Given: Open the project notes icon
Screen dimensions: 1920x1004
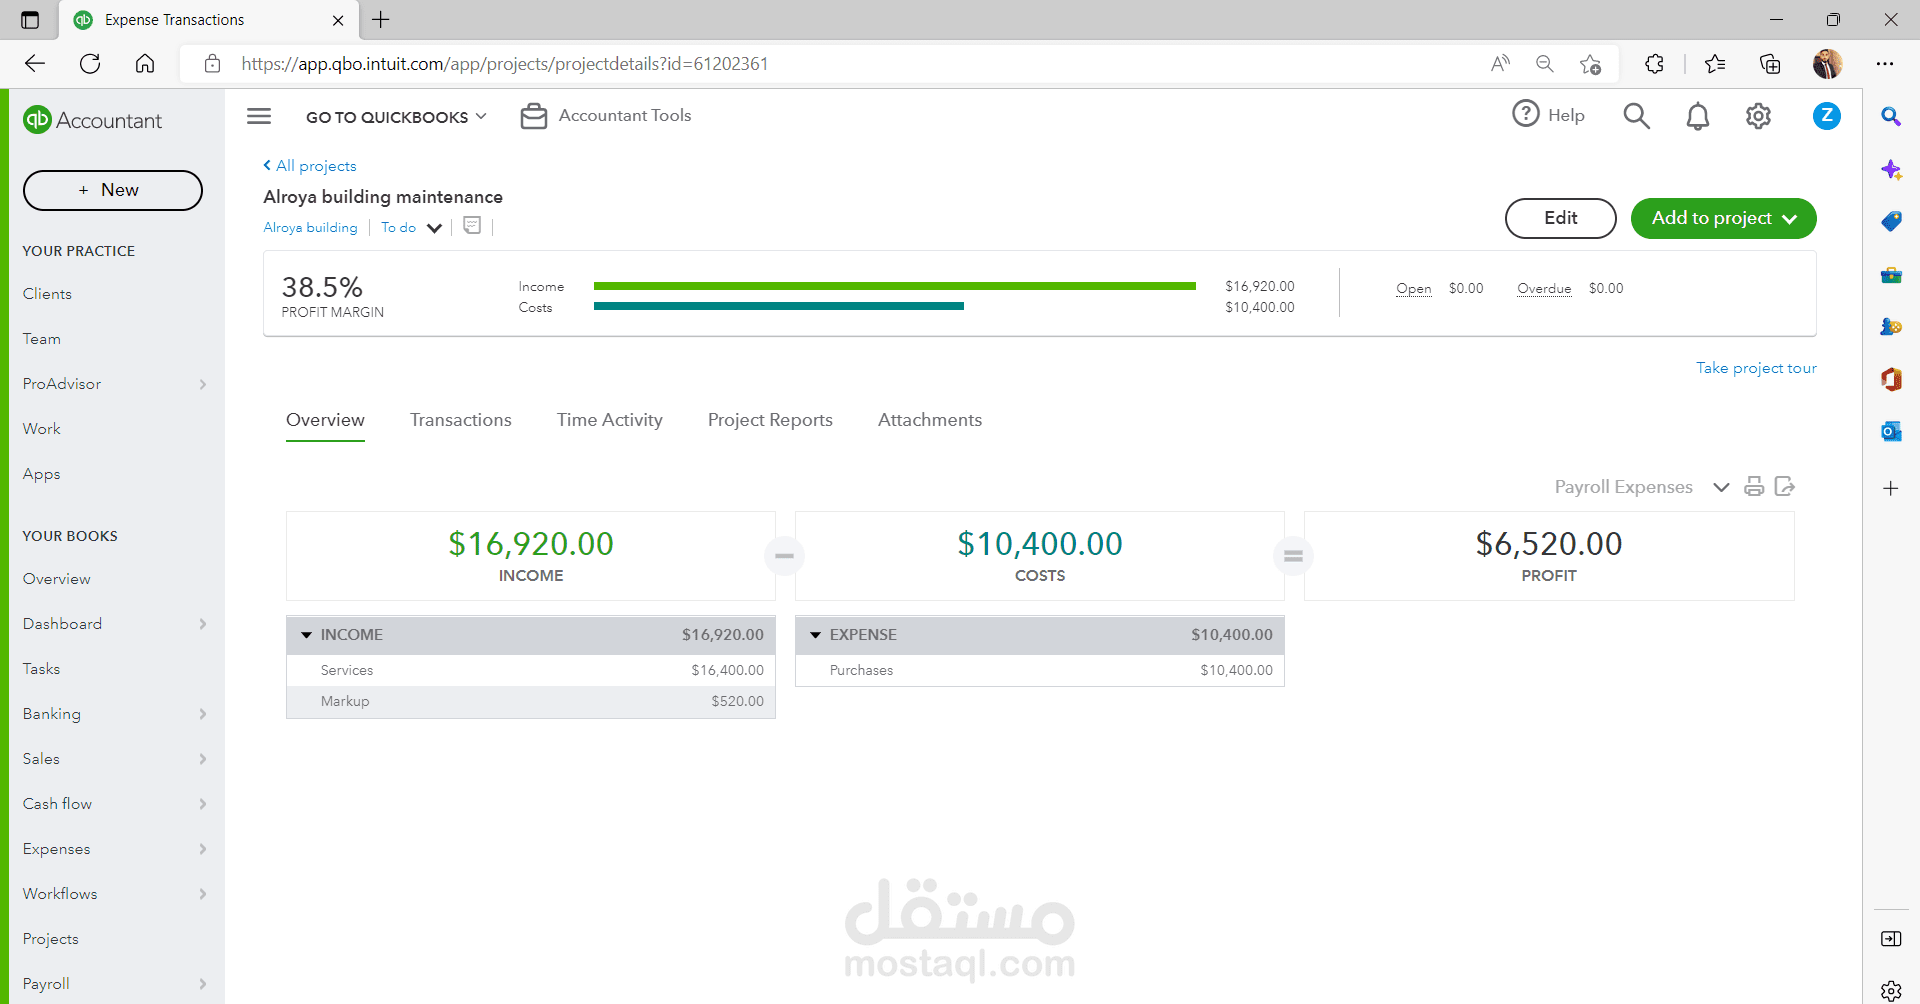Looking at the screenshot, I should 472,226.
